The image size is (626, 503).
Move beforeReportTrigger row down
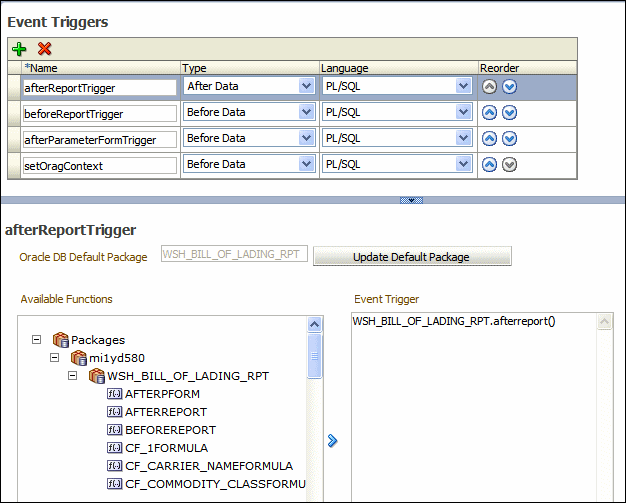509,113
